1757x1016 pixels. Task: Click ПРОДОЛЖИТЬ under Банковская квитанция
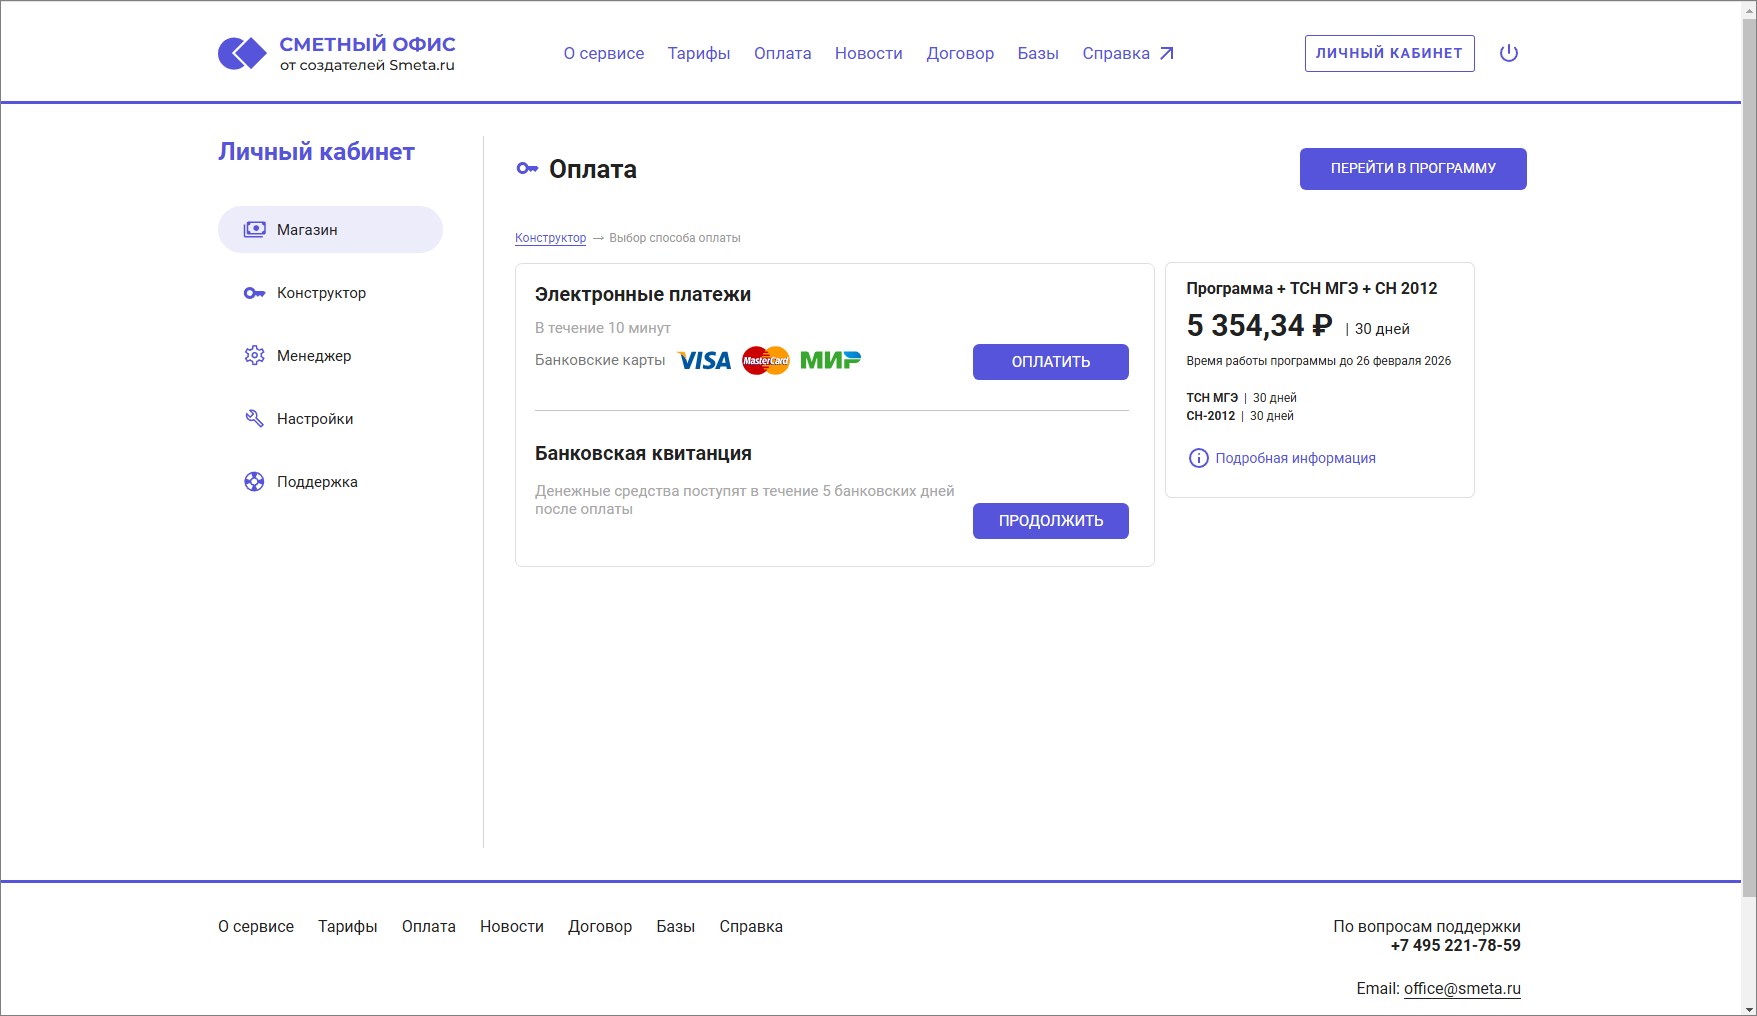tap(1050, 521)
